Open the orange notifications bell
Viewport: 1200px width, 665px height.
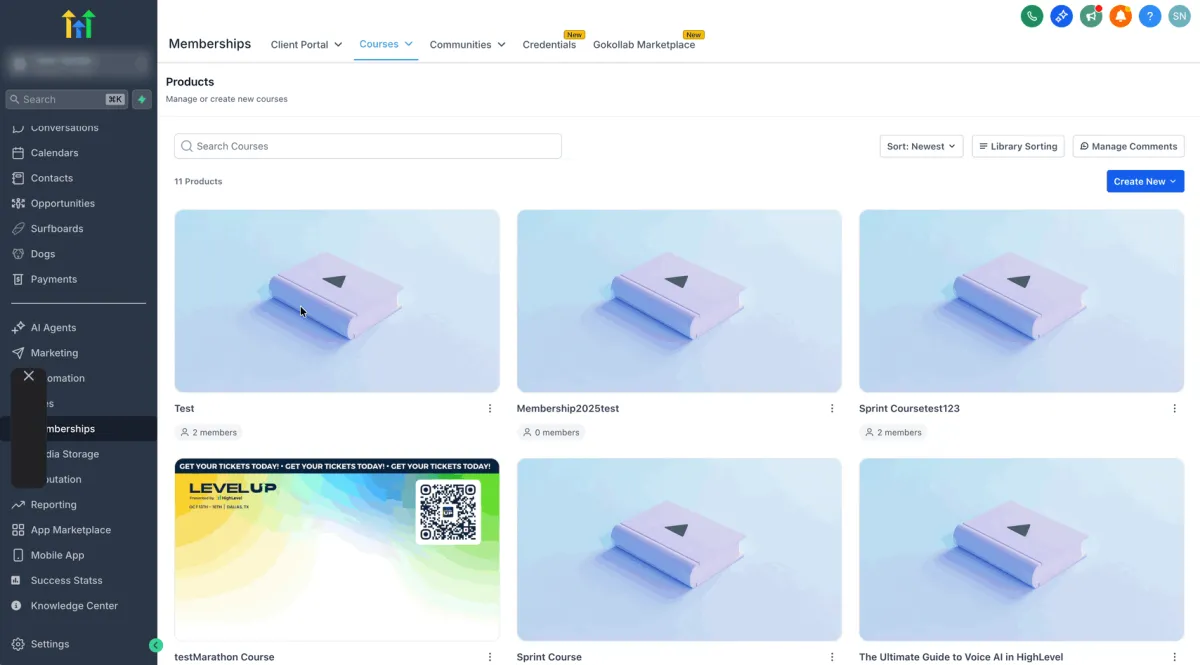(x=1121, y=16)
